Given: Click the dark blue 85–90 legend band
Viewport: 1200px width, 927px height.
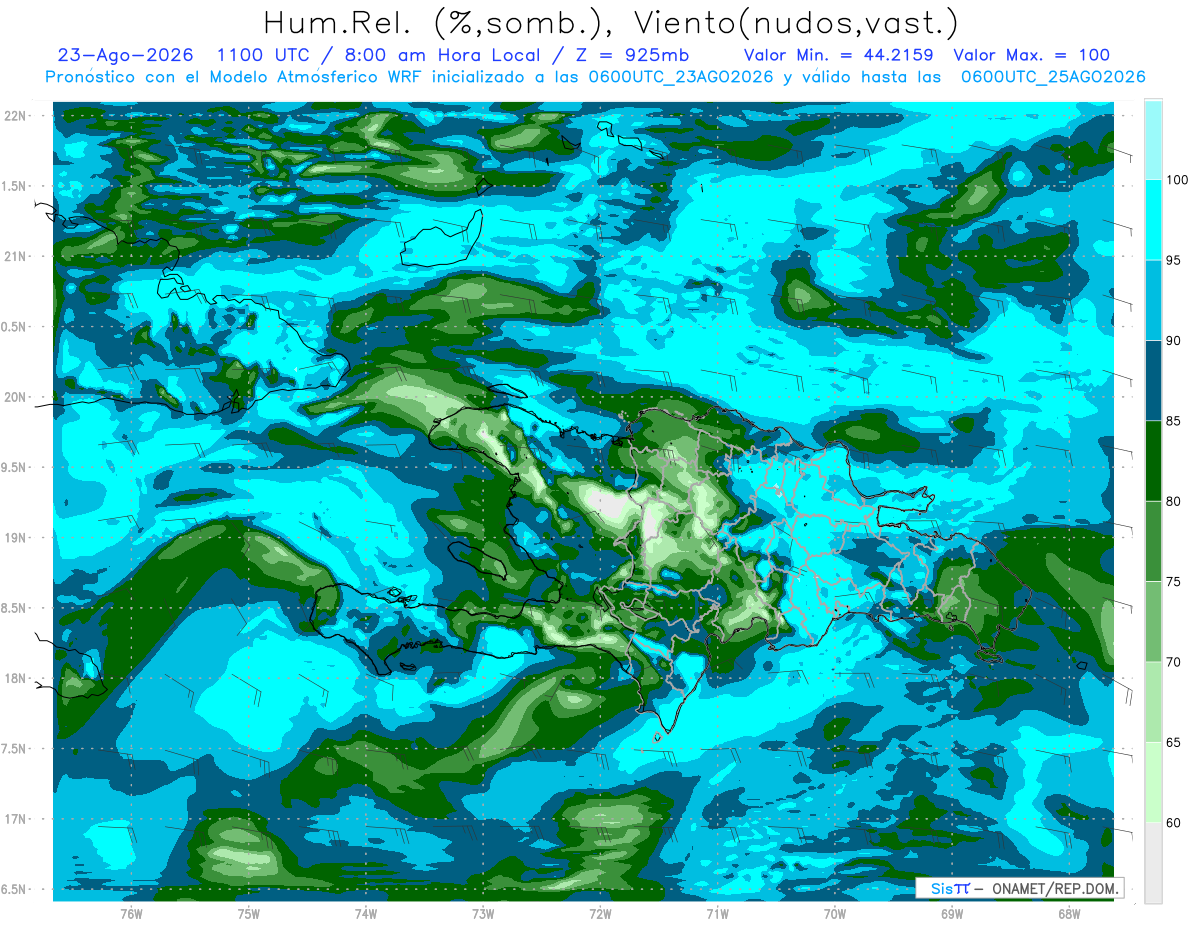Looking at the screenshot, I should pyautogui.click(x=1153, y=381).
